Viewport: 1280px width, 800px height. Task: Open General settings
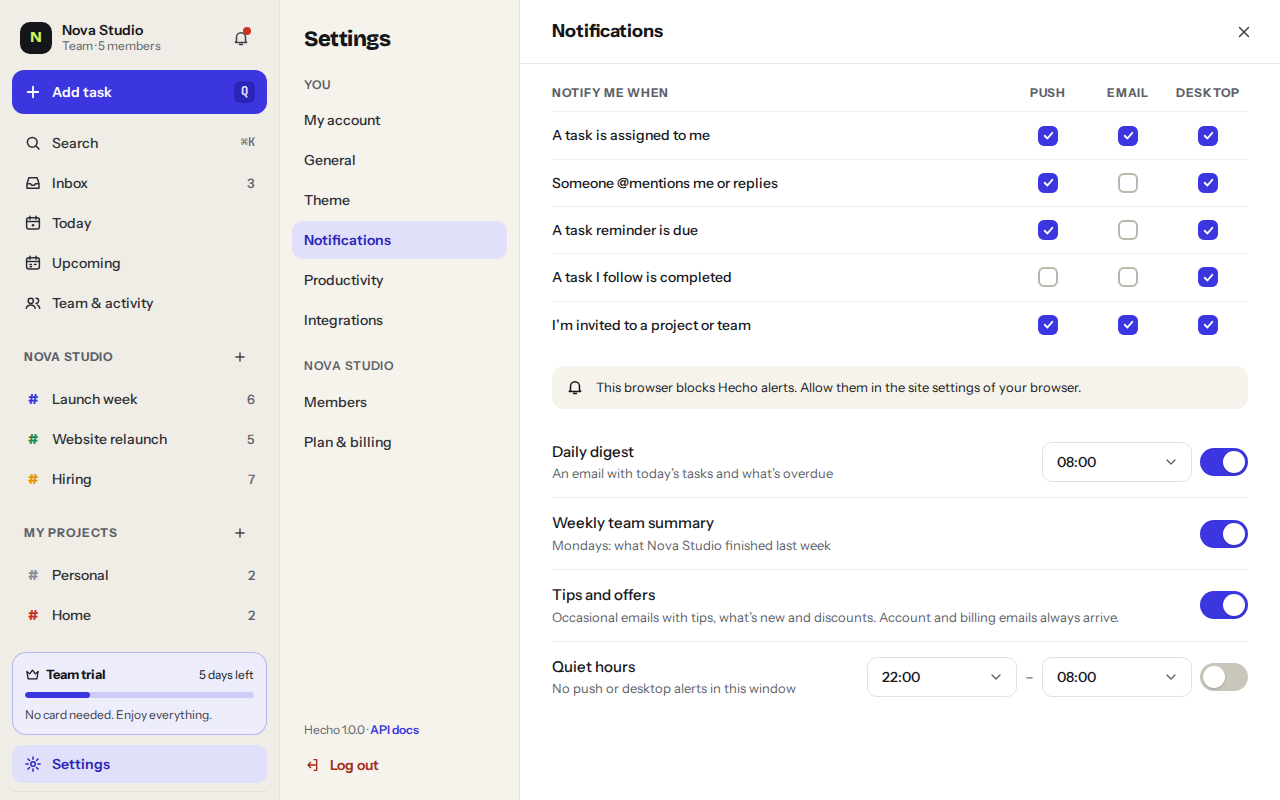point(399,160)
